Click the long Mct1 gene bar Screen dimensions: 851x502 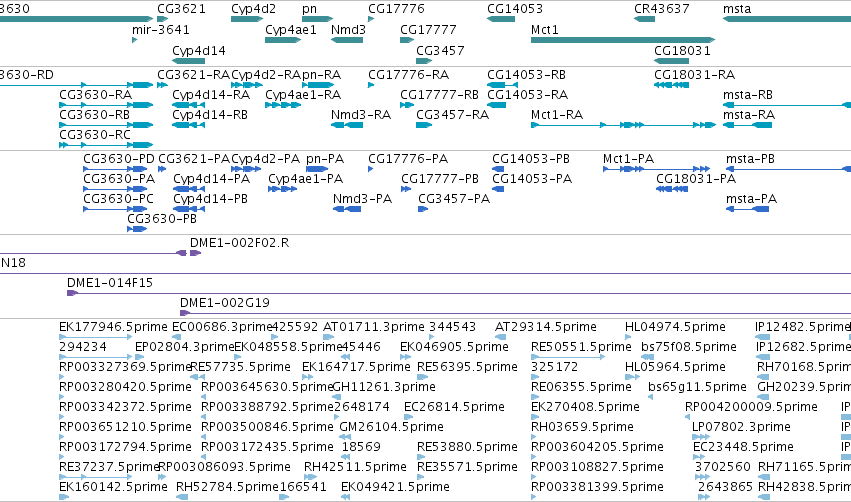(623, 40)
